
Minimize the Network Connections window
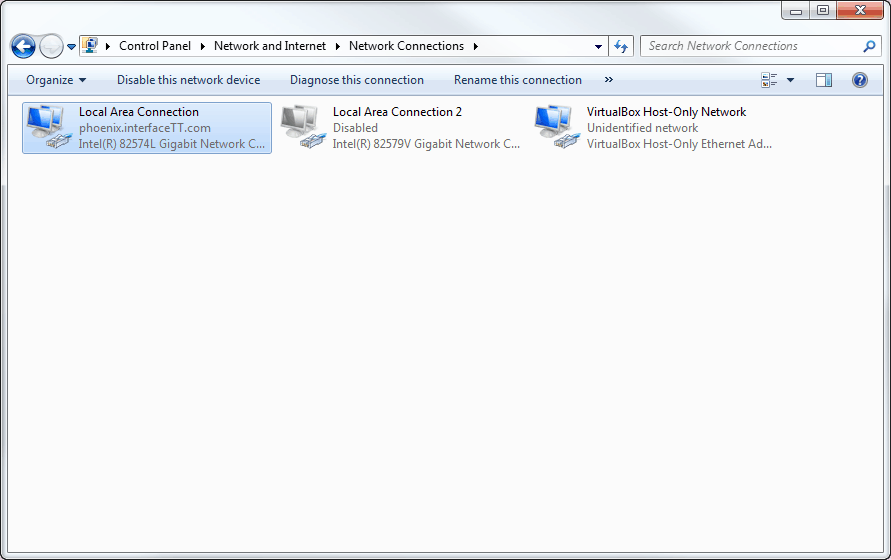(796, 11)
